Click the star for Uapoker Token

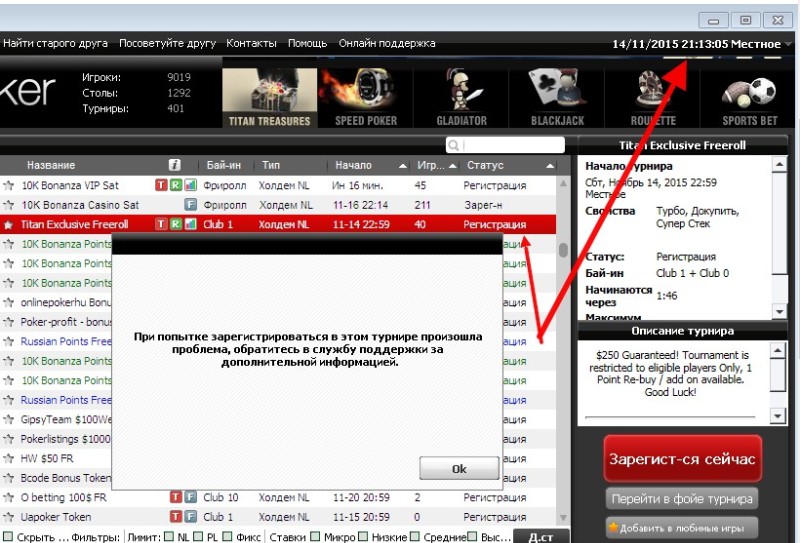click(9, 517)
